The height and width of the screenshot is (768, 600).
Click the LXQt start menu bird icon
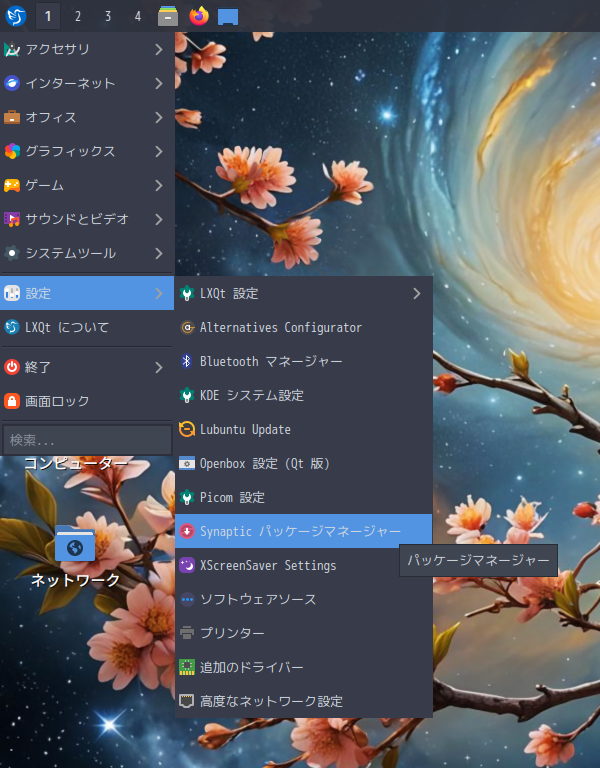click(x=15, y=16)
